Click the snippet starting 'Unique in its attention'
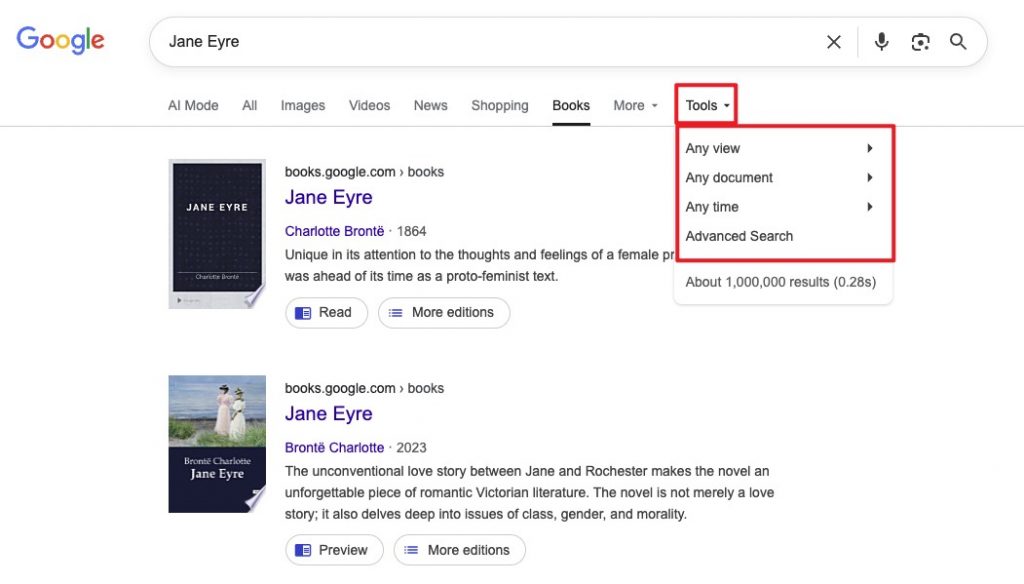Image resolution: width=1024 pixels, height=584 pixels. [x=479, y=265]
